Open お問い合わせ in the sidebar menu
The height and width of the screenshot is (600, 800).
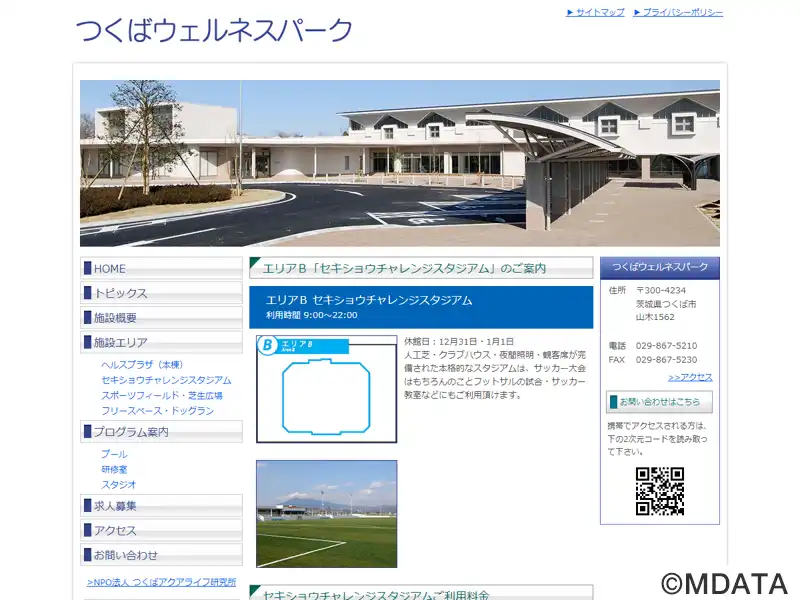(x=161, y=555)
